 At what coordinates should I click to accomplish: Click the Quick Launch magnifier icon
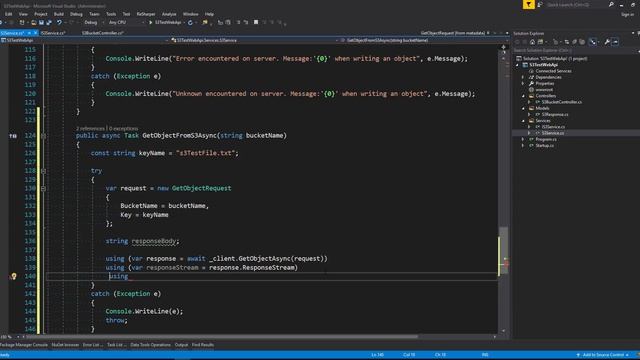pyautogui.click(x=611, y=4)
